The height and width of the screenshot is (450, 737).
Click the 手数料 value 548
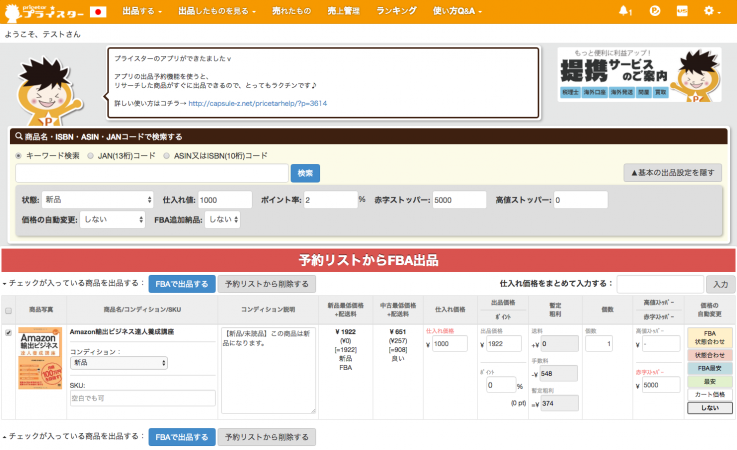coord(558,374)
